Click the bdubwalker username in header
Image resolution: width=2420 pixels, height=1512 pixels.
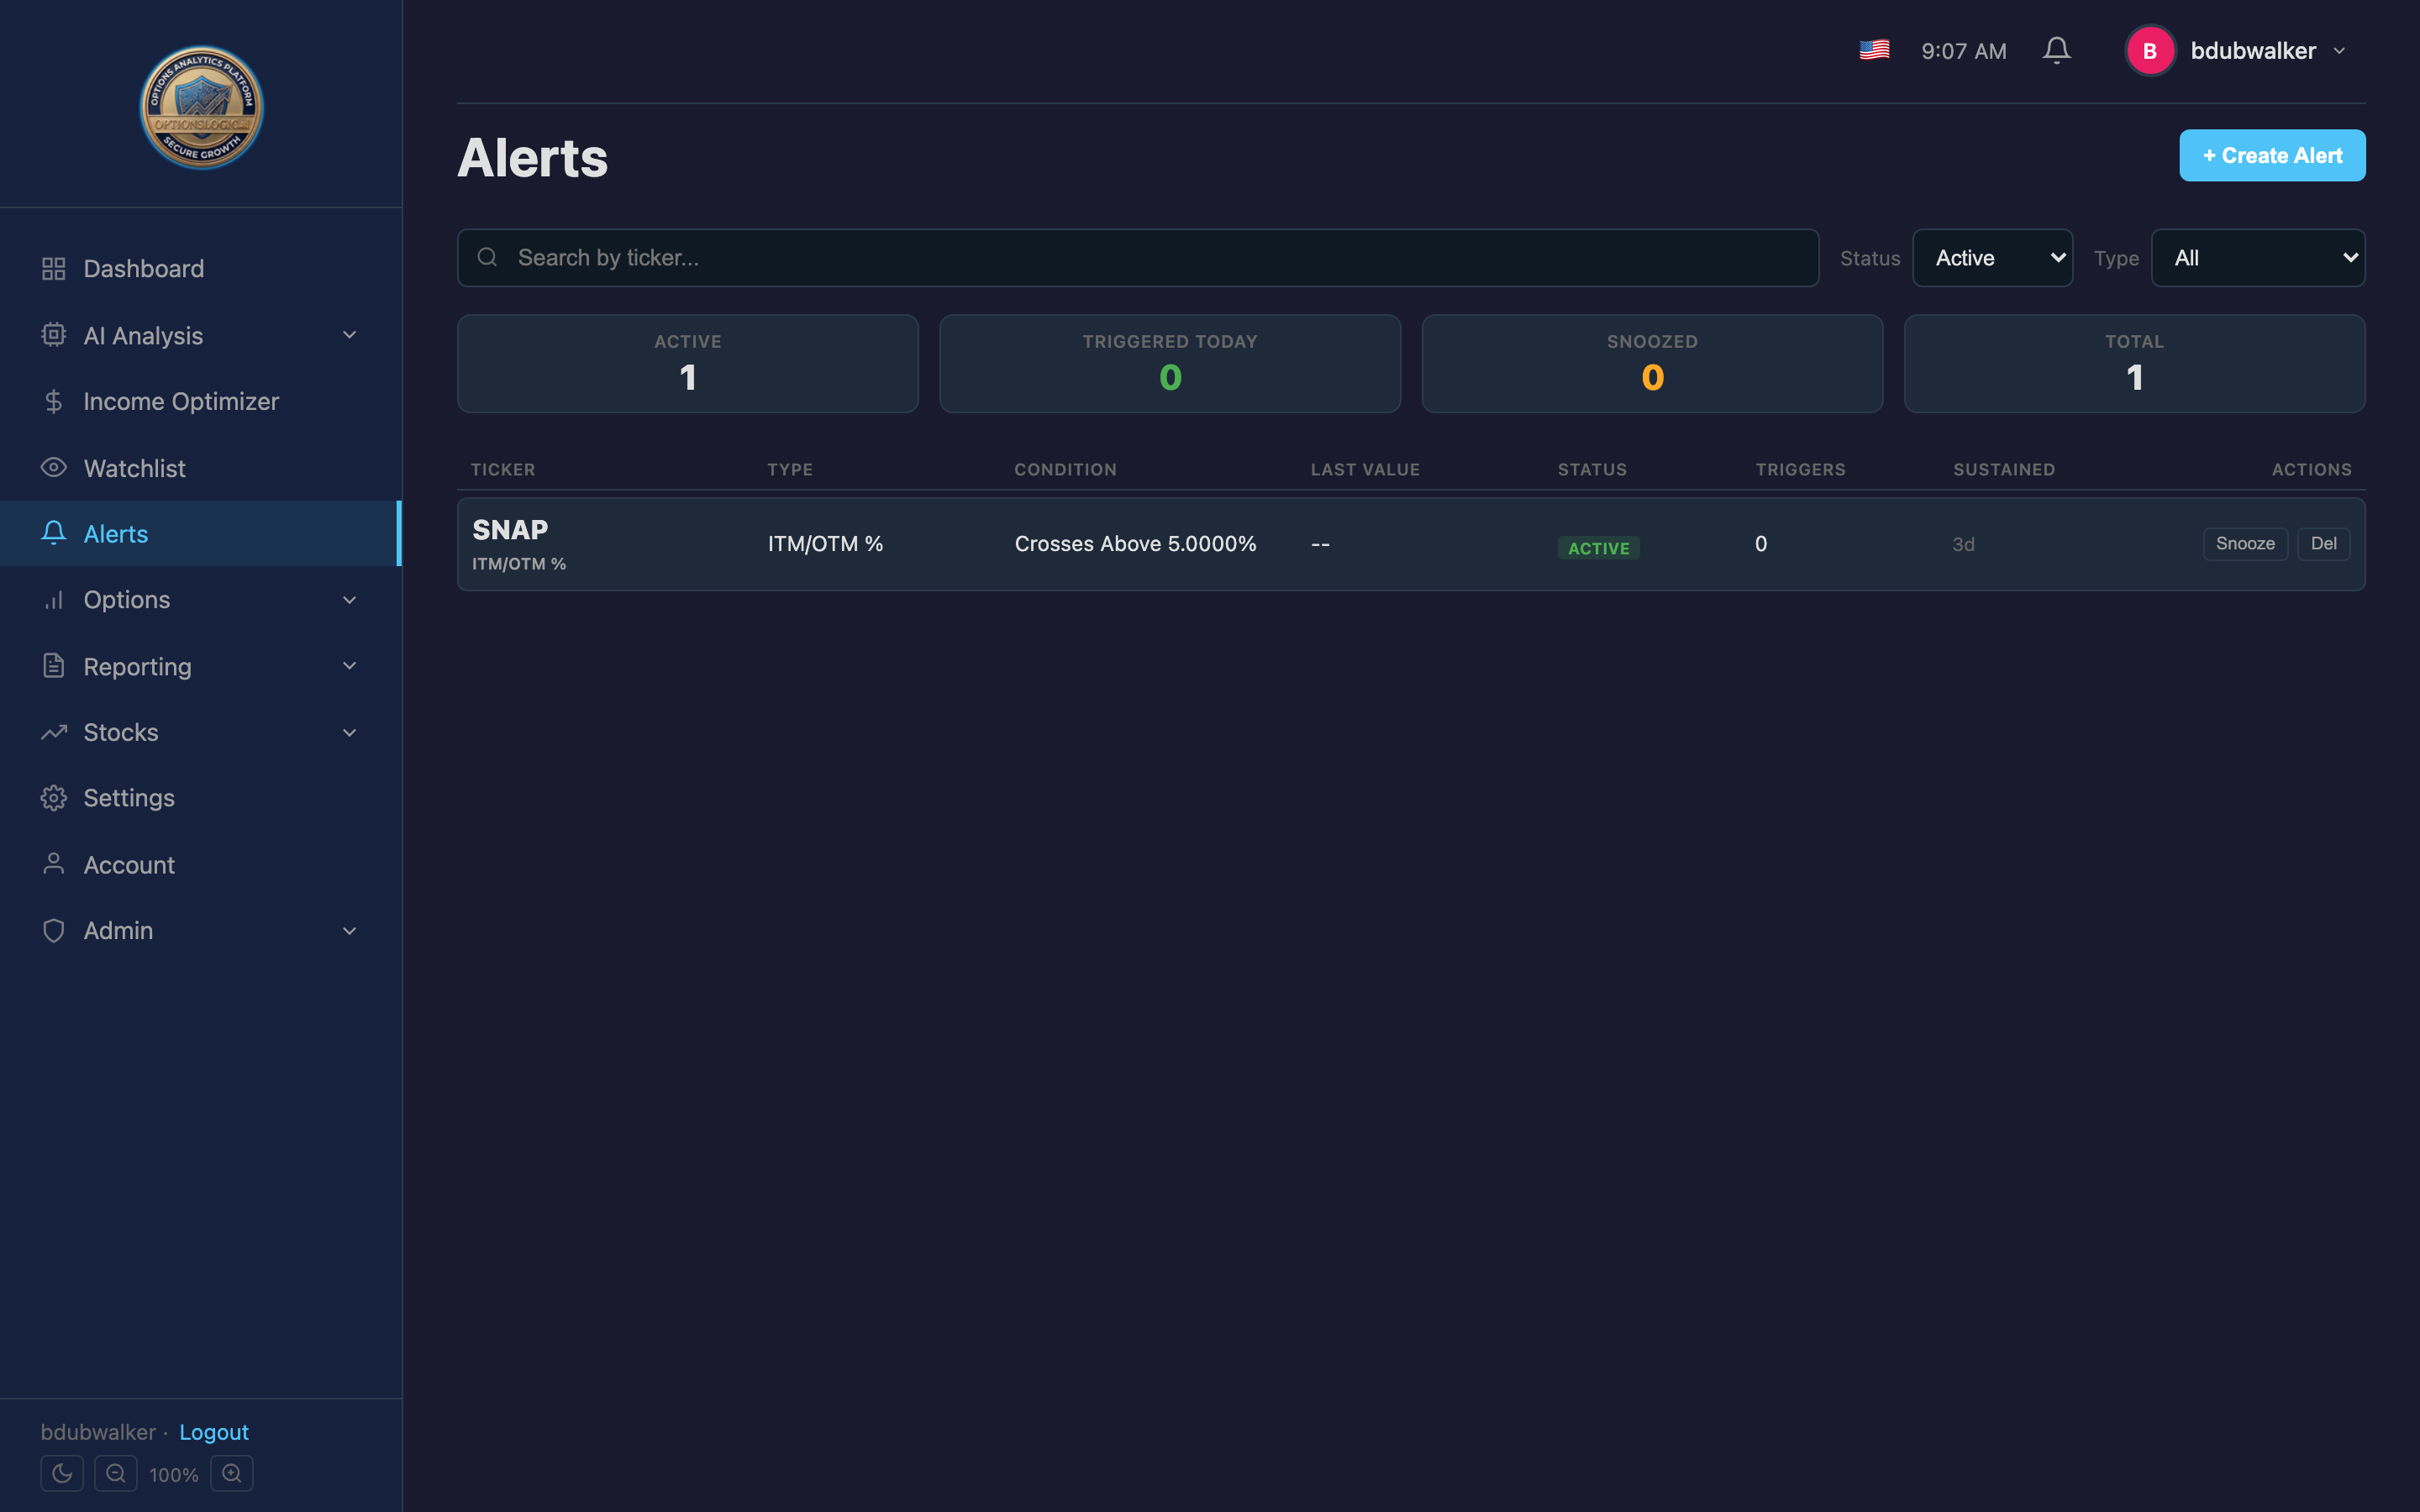(x=2253, y=51)
